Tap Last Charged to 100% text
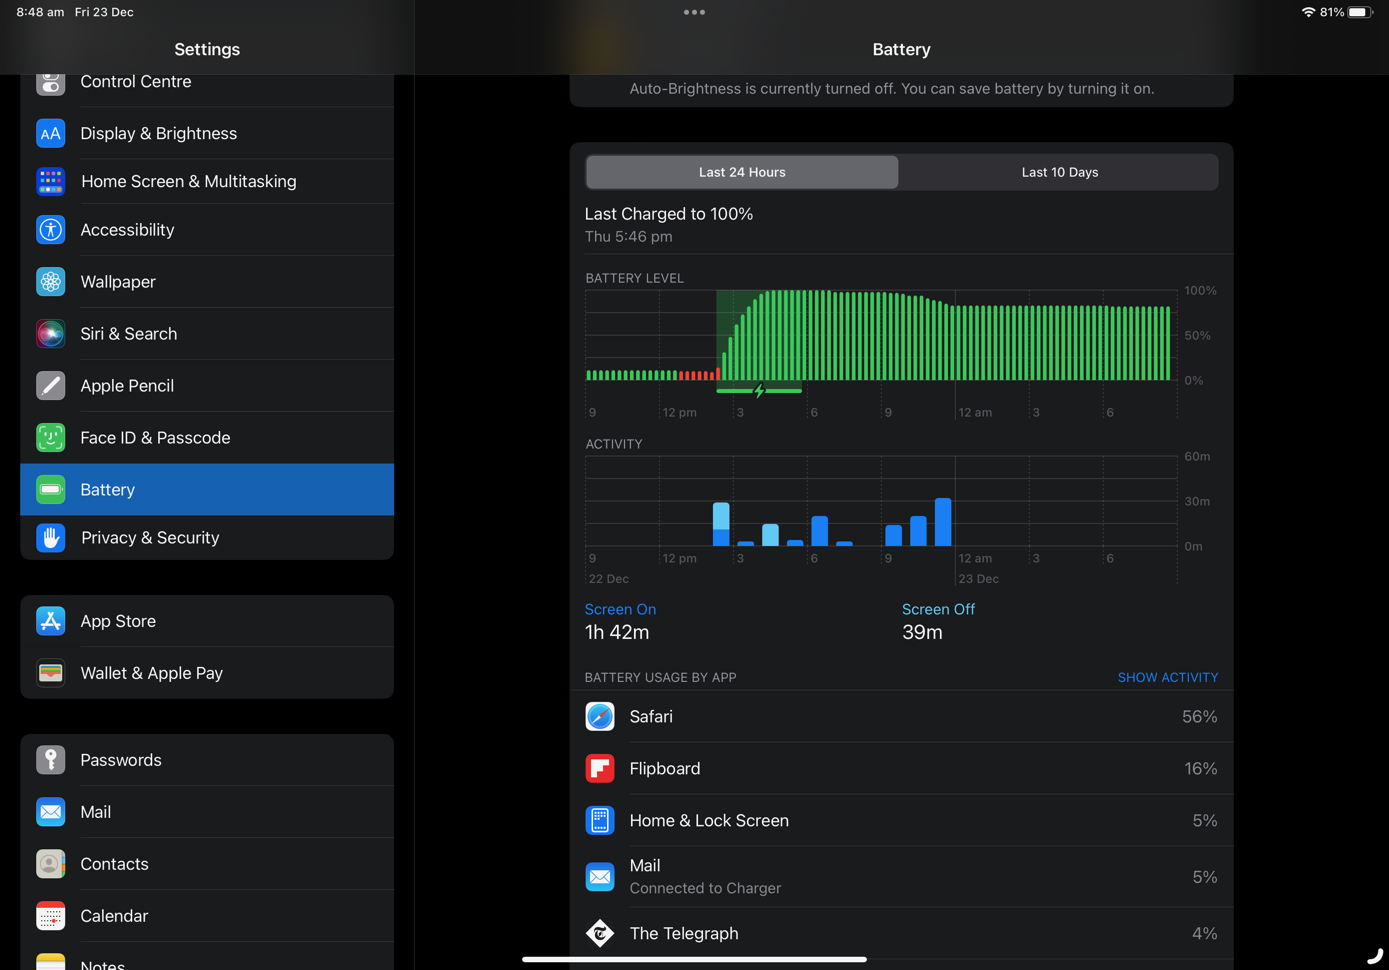The image size is (1389, 970). [x=669, y=214]
